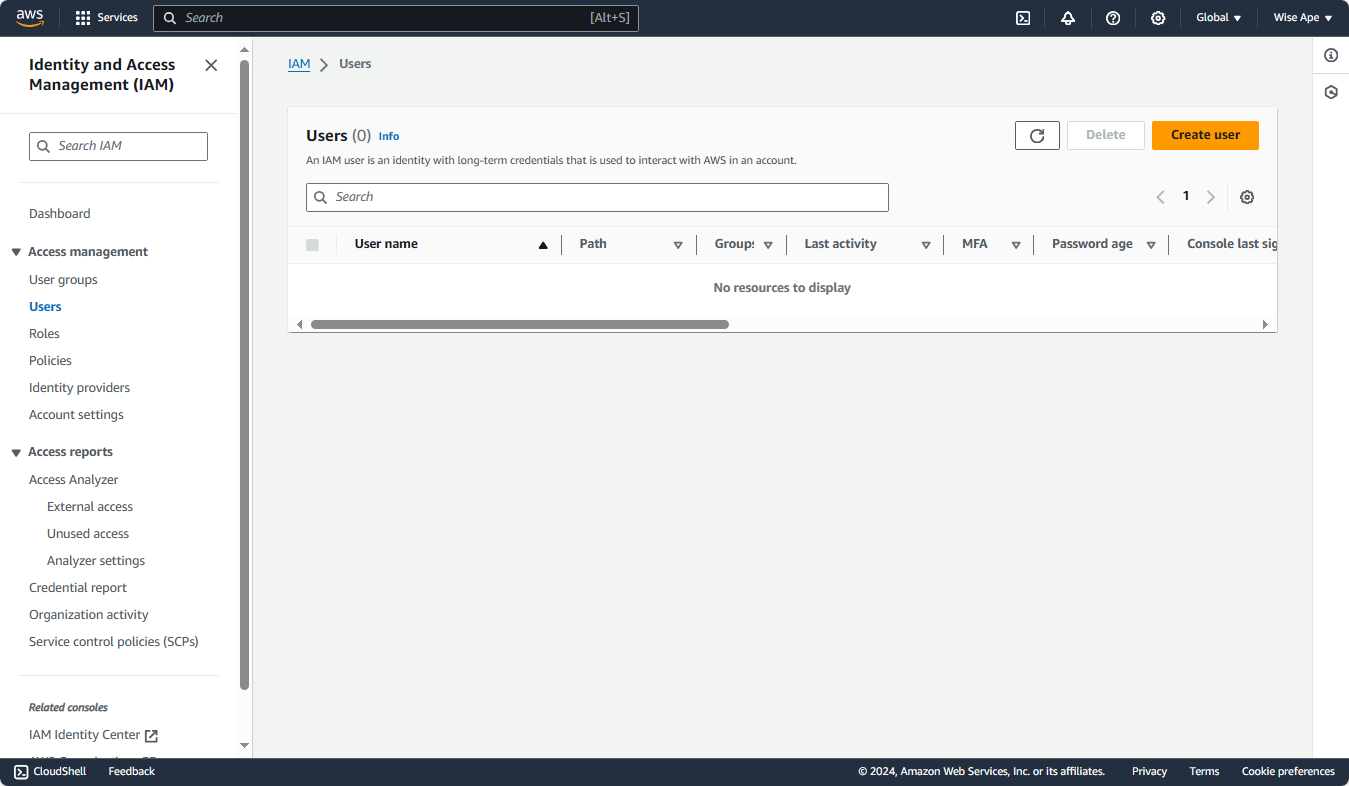
Task: Focus the Search IAM field
Action: point(118,146)
